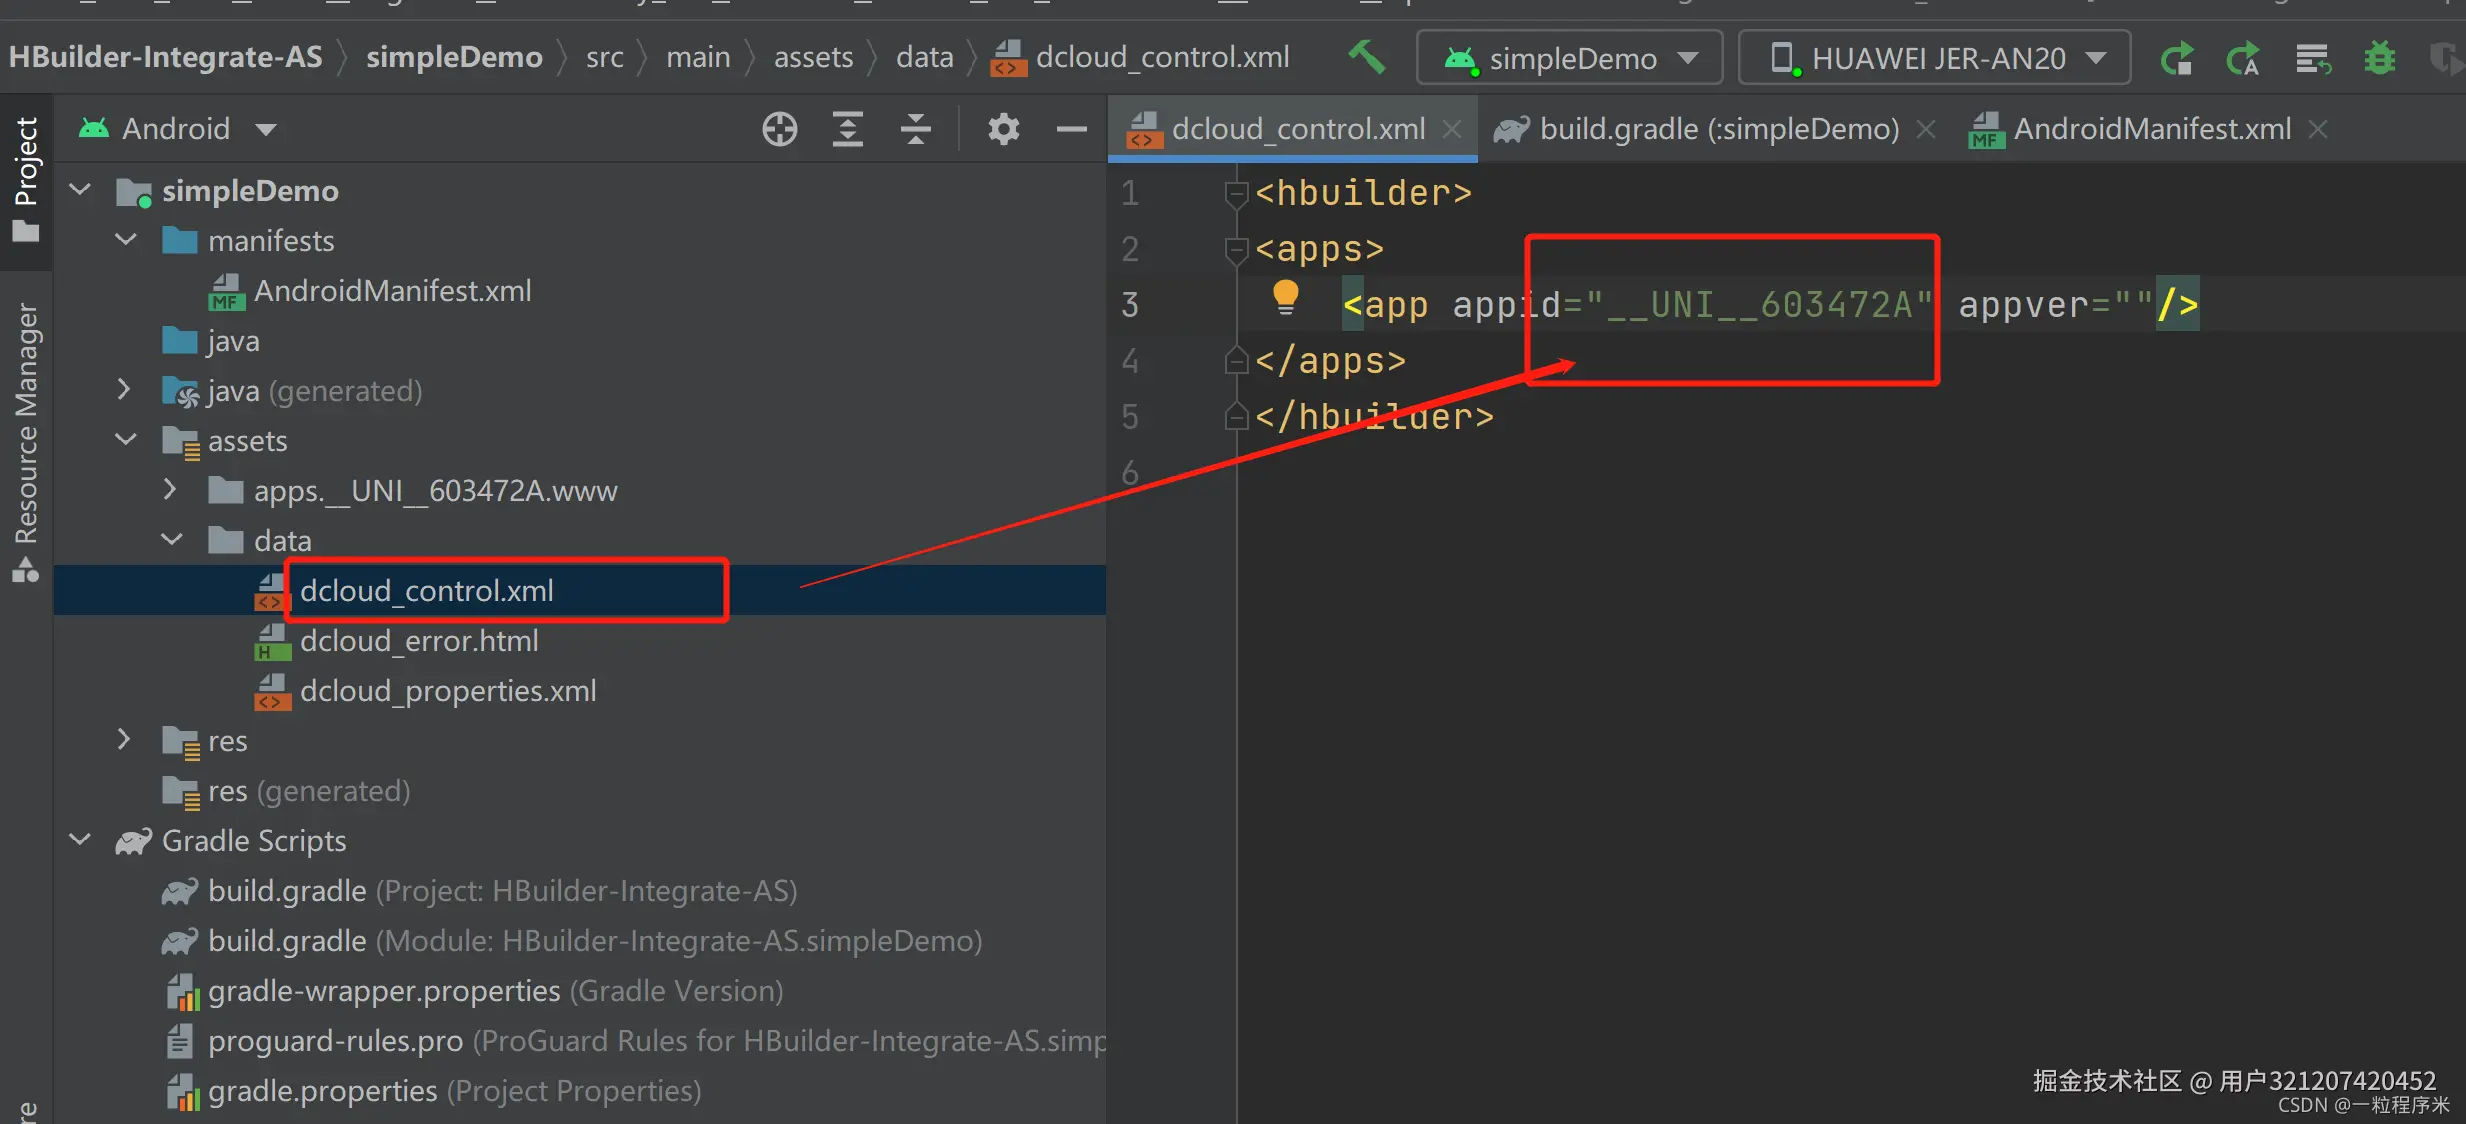Click the assets breadcrumb in navigation bar

[813, 58]
